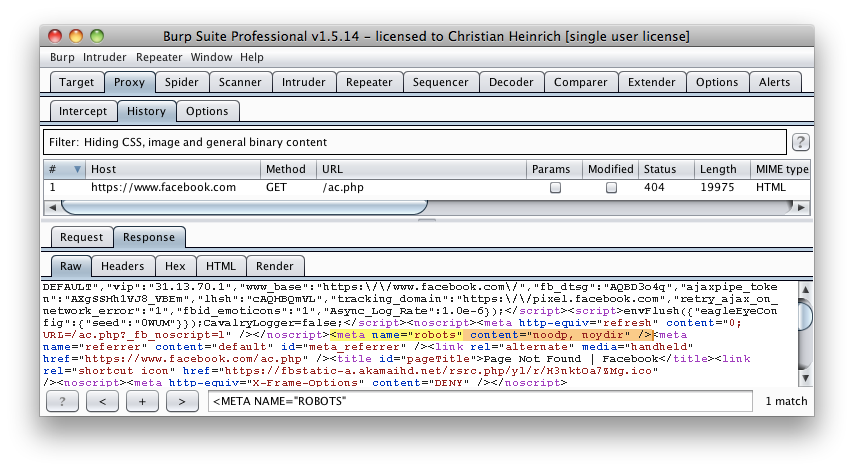Select the Request tab

[81, 237]
